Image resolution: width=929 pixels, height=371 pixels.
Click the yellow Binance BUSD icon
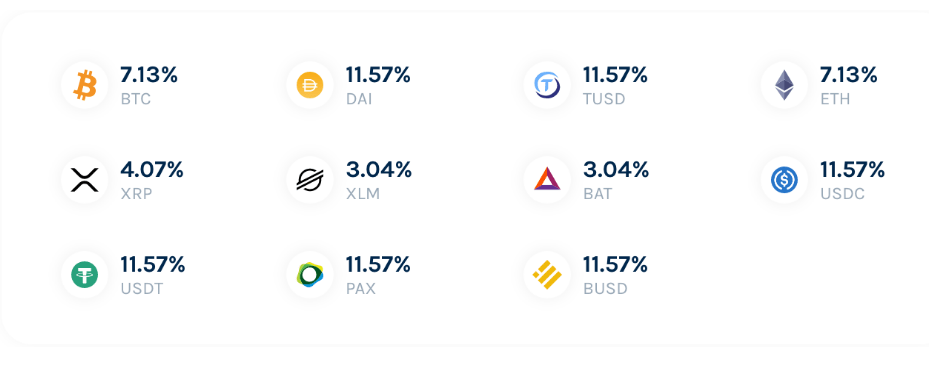[547, 274]
